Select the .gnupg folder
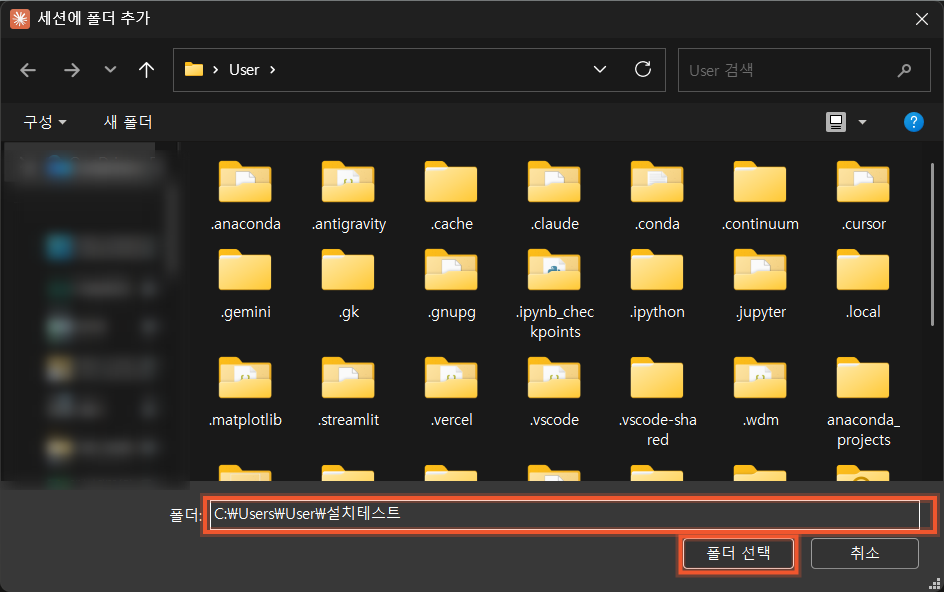This screenshot has height=592, width=944. [x=452, y=284]
